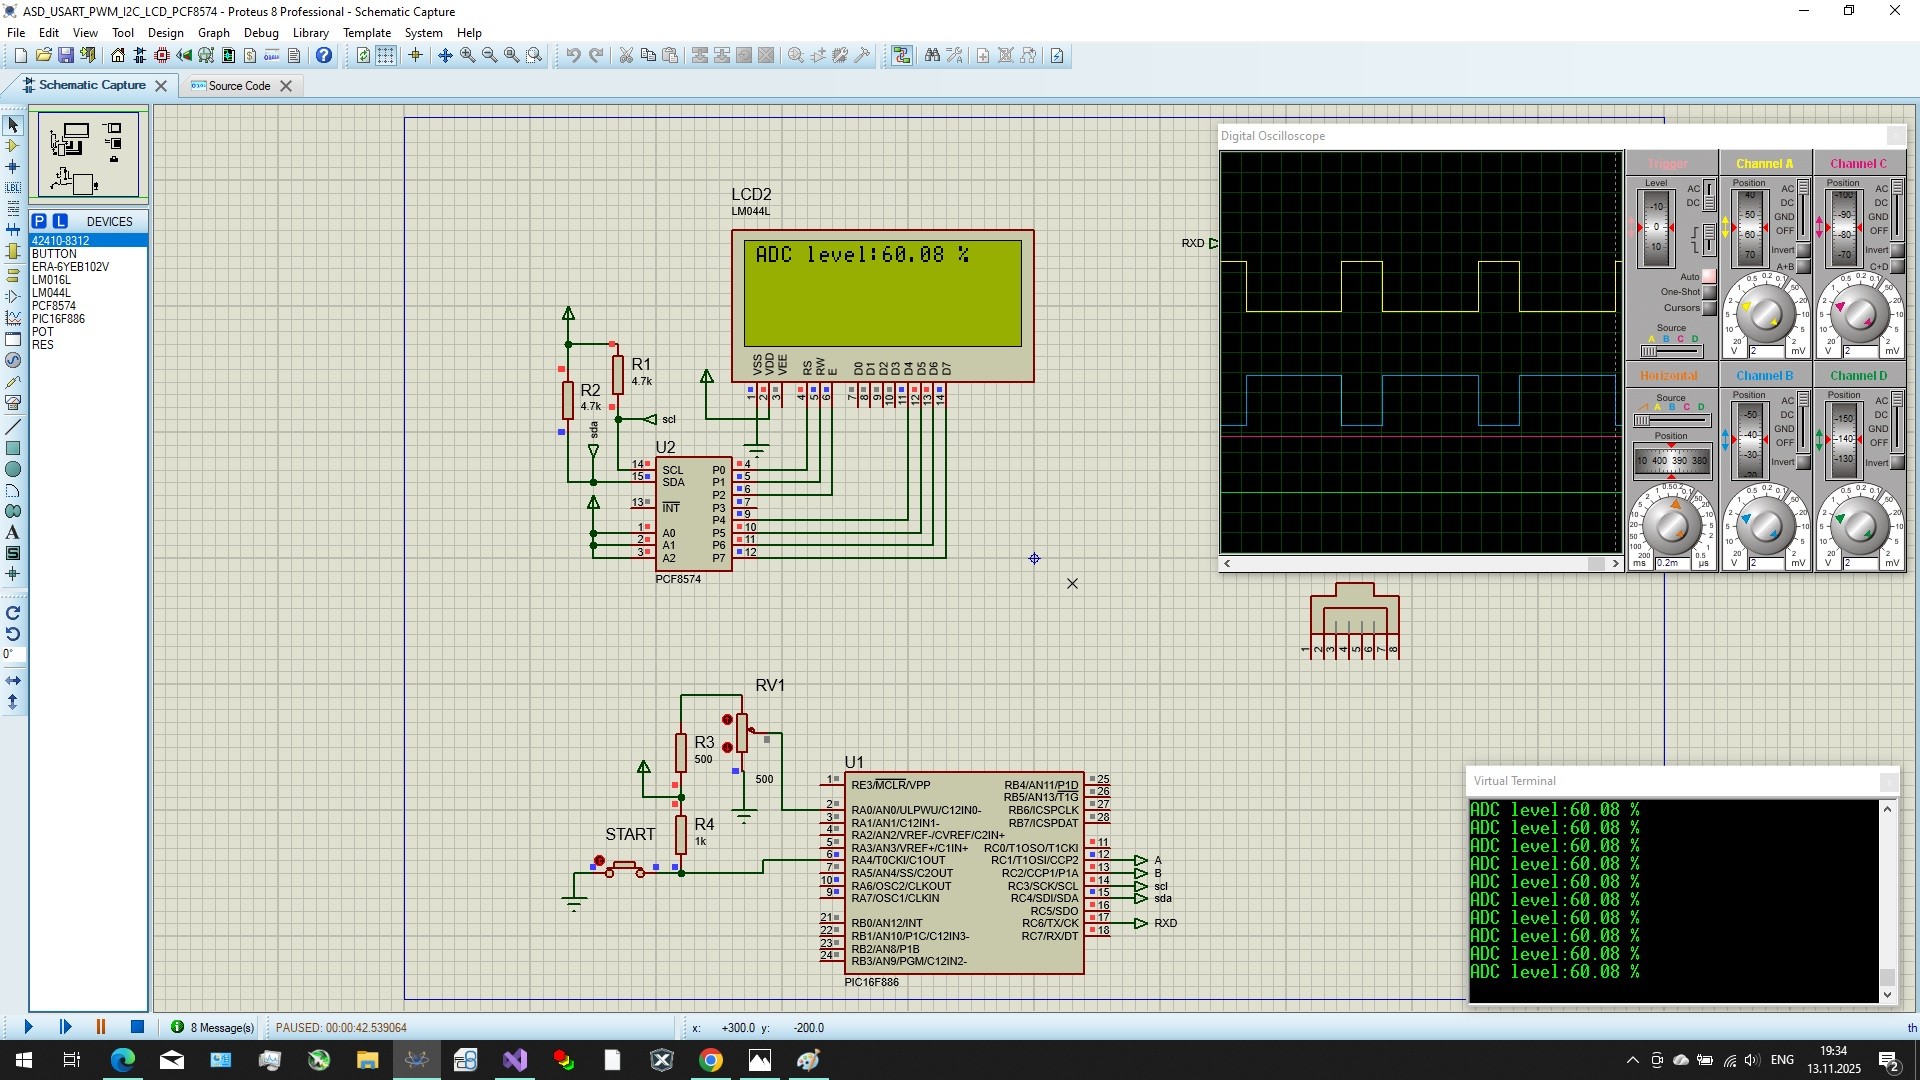The height and width of the screenshot is (1080, 1920).
Task: Switch to the Source Code tab
Action: [239, 86]
